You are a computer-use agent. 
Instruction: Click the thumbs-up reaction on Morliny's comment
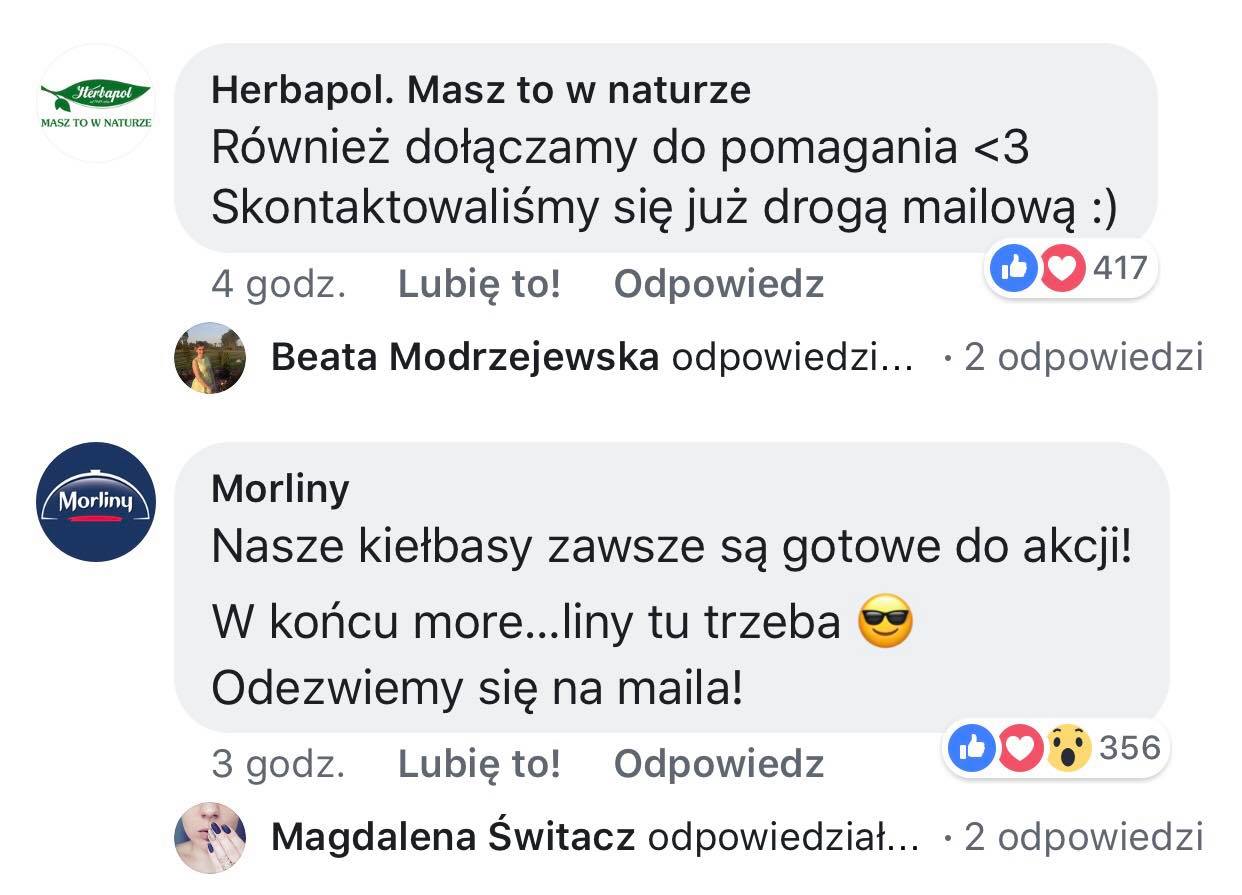(x=970, y=748)
